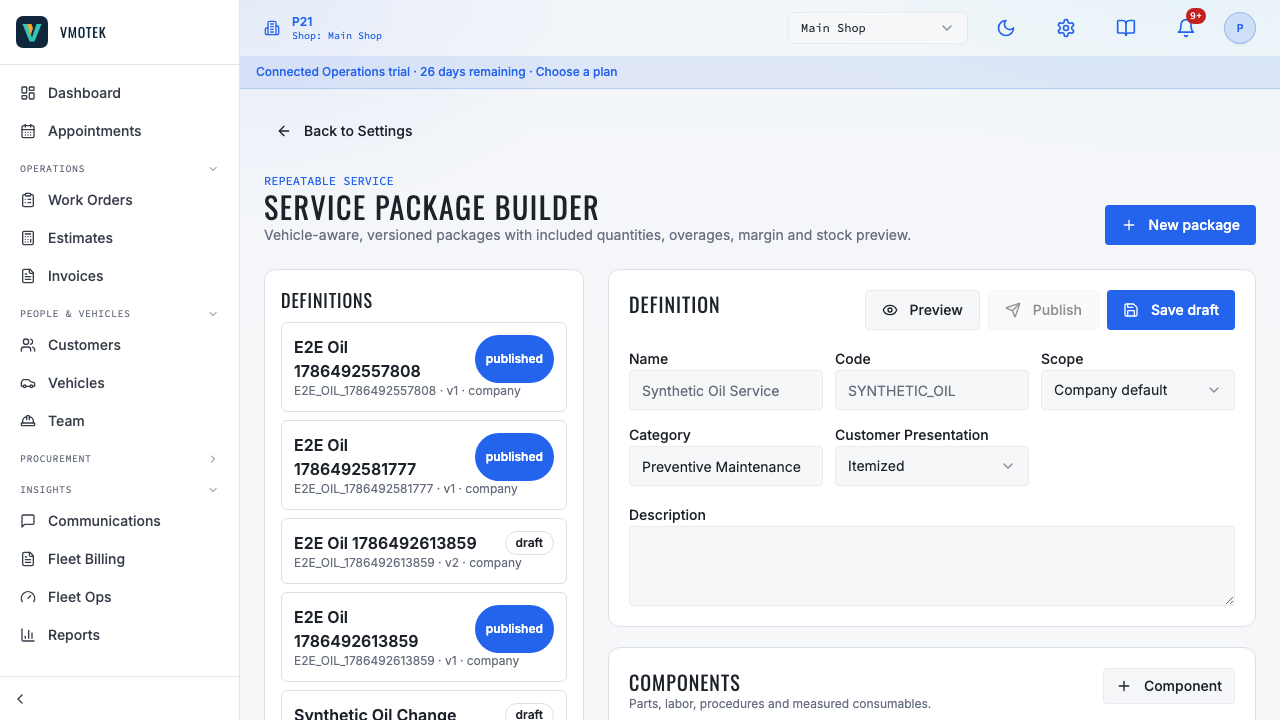This screenshot has width=1280, height=720.
Task: Go to Work Orders
Action: click(x=120, y=200)
